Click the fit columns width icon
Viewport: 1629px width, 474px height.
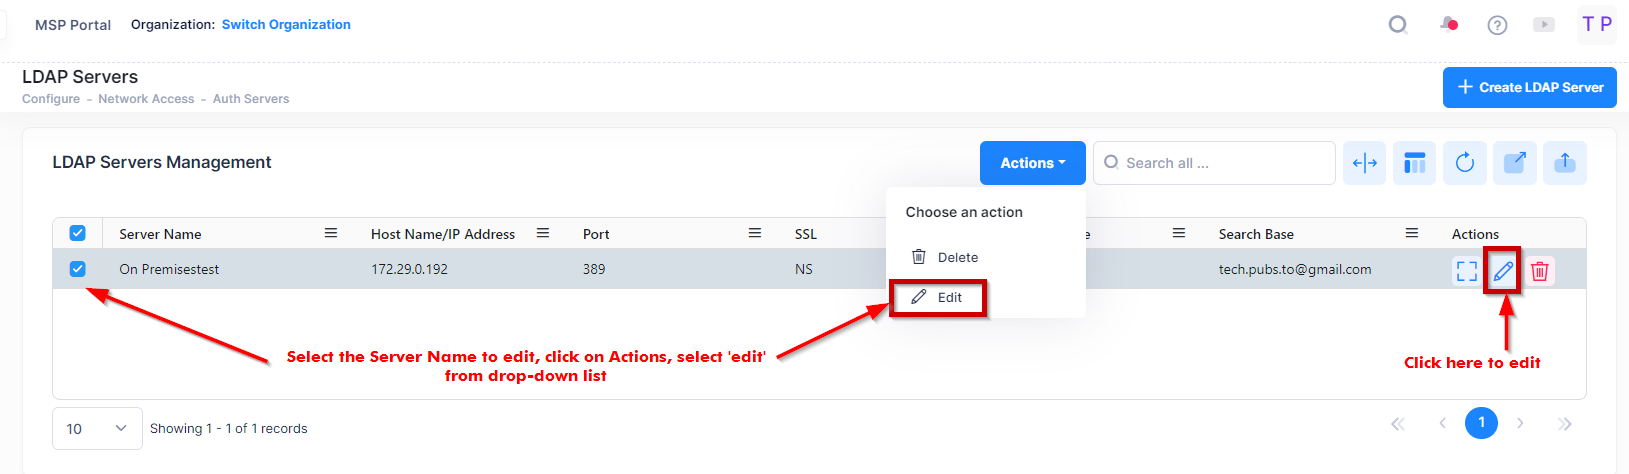[1365, 163]
